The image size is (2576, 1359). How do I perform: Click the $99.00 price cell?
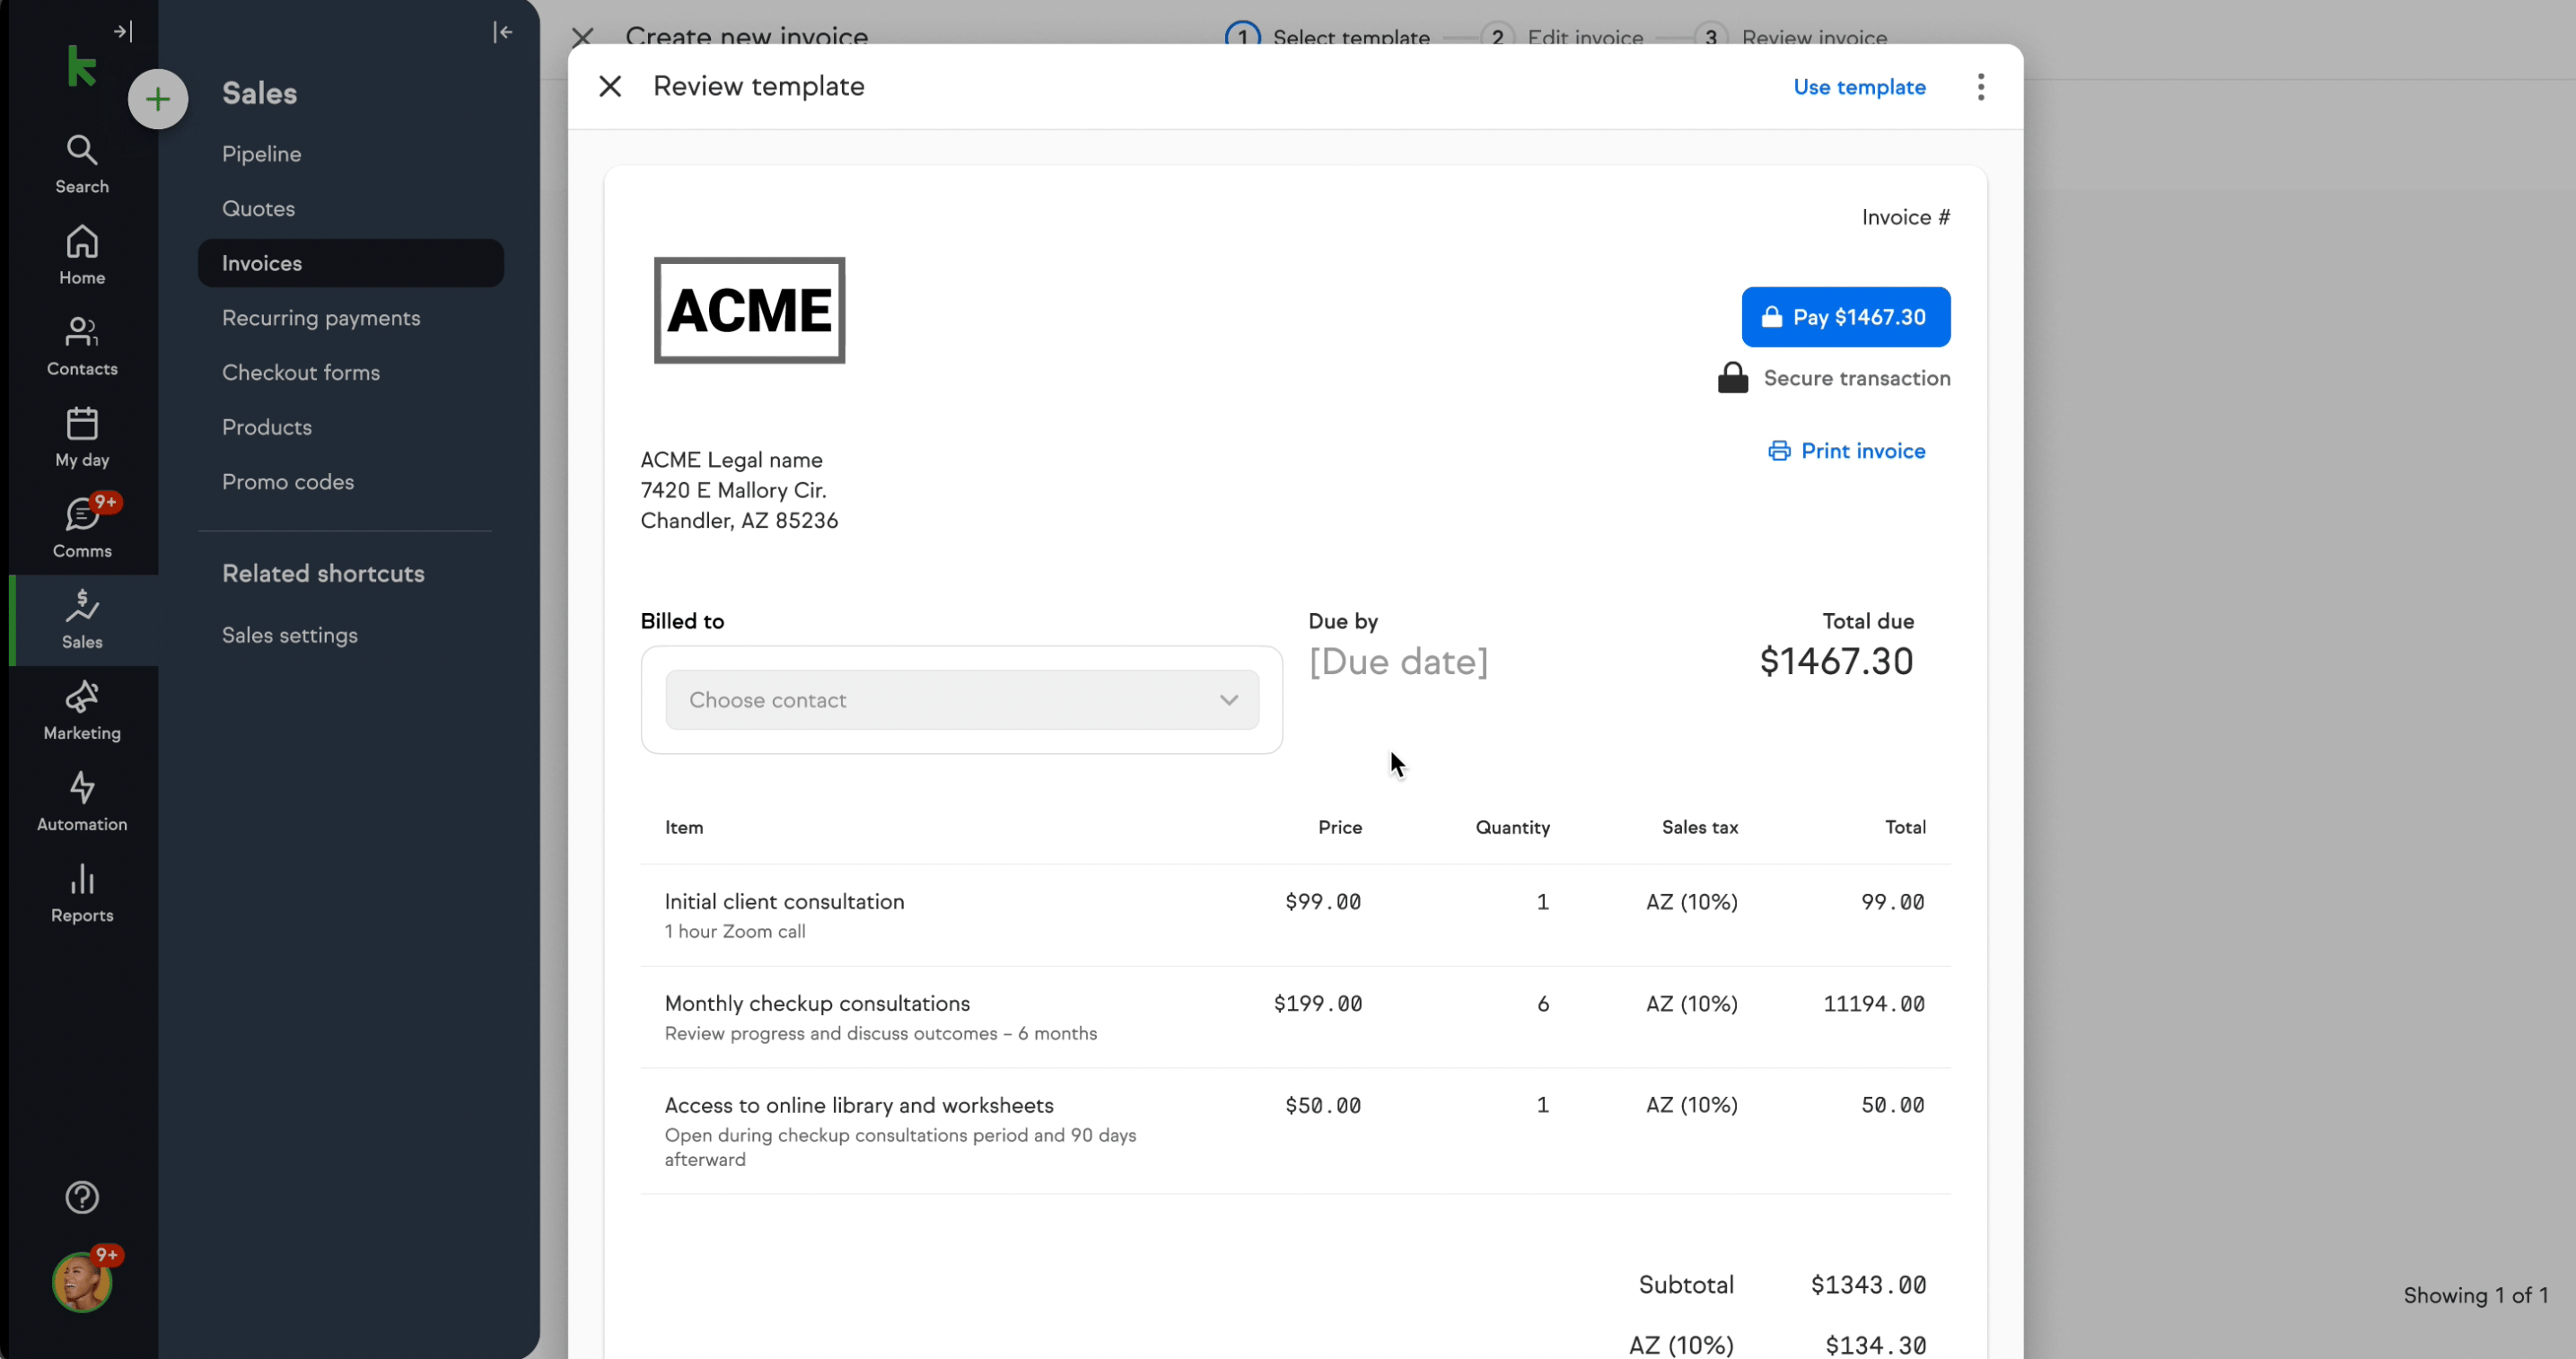1323,902
